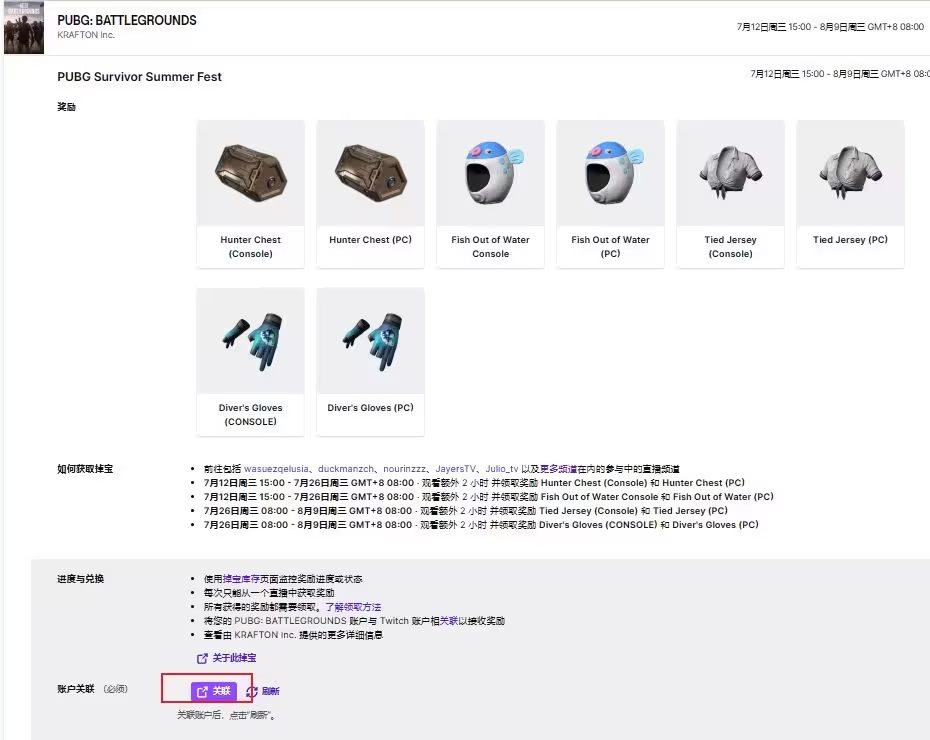Click the Diver's Gloves (CONSOLE) reward card
Screen dimensions: 930x740
250,362
